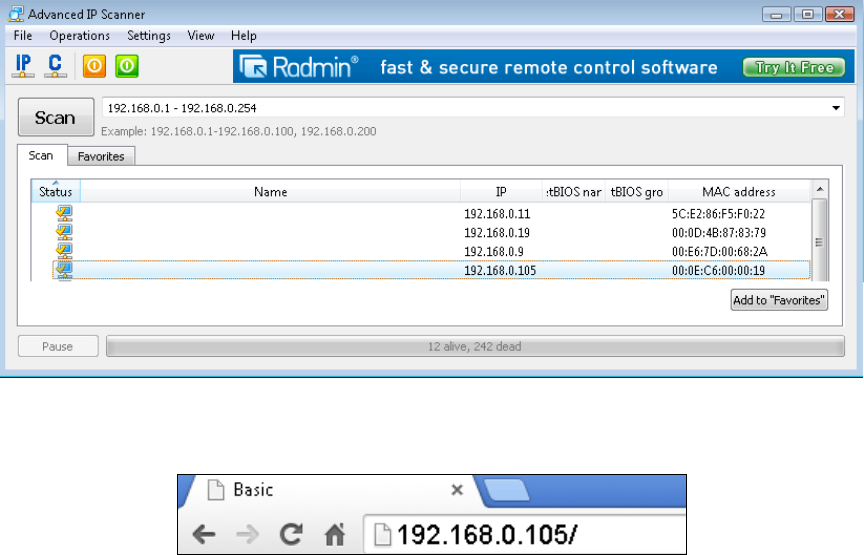Open the View menu
864x555 pixels.
(x=201, y=36)
